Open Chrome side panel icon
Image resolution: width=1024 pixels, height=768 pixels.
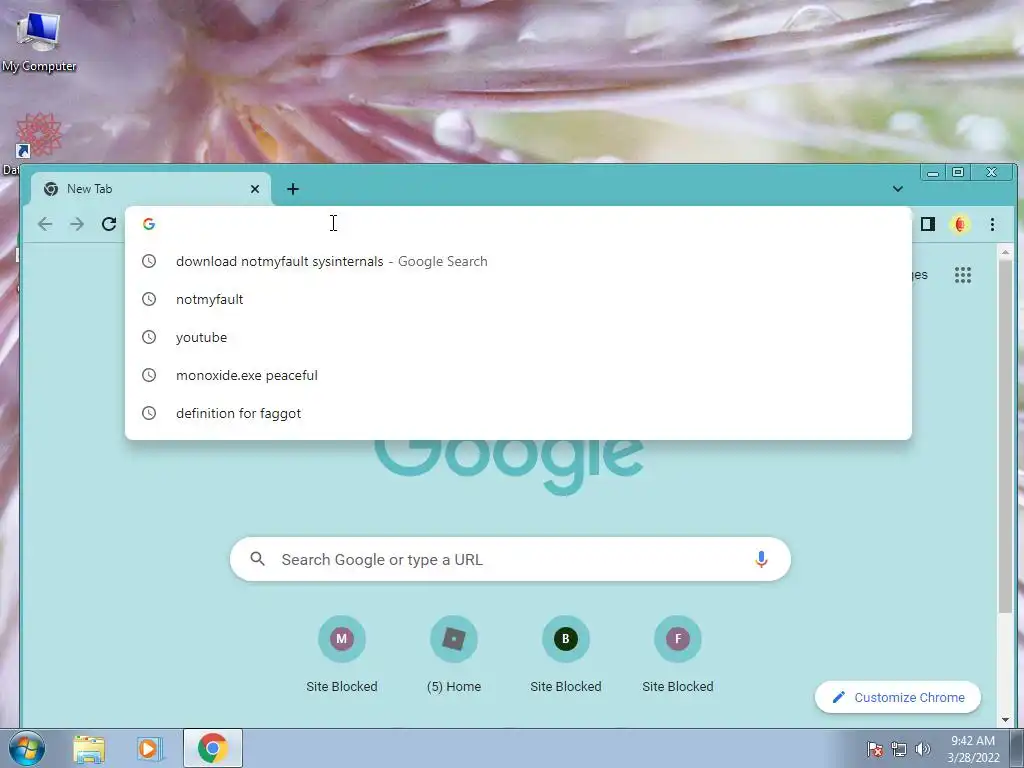pos(927,224)
